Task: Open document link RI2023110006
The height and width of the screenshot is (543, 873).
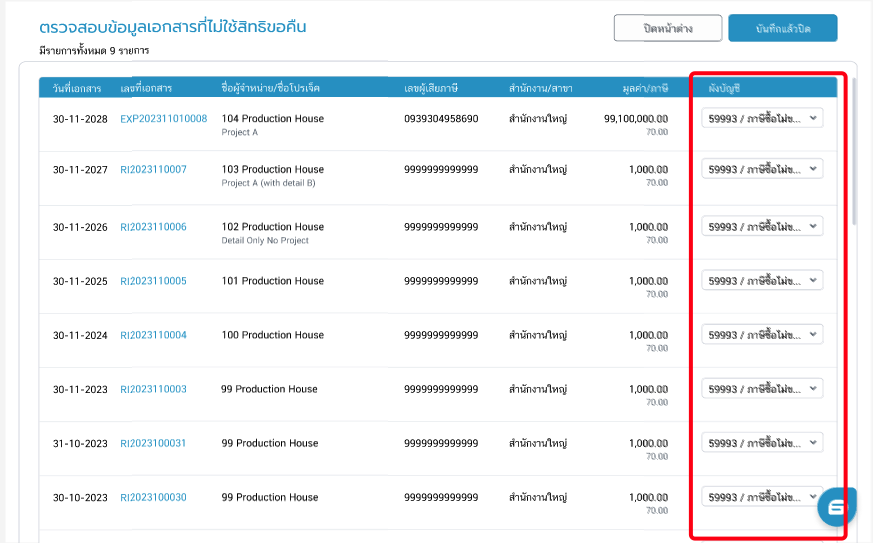Action: (x=153, y=227)
